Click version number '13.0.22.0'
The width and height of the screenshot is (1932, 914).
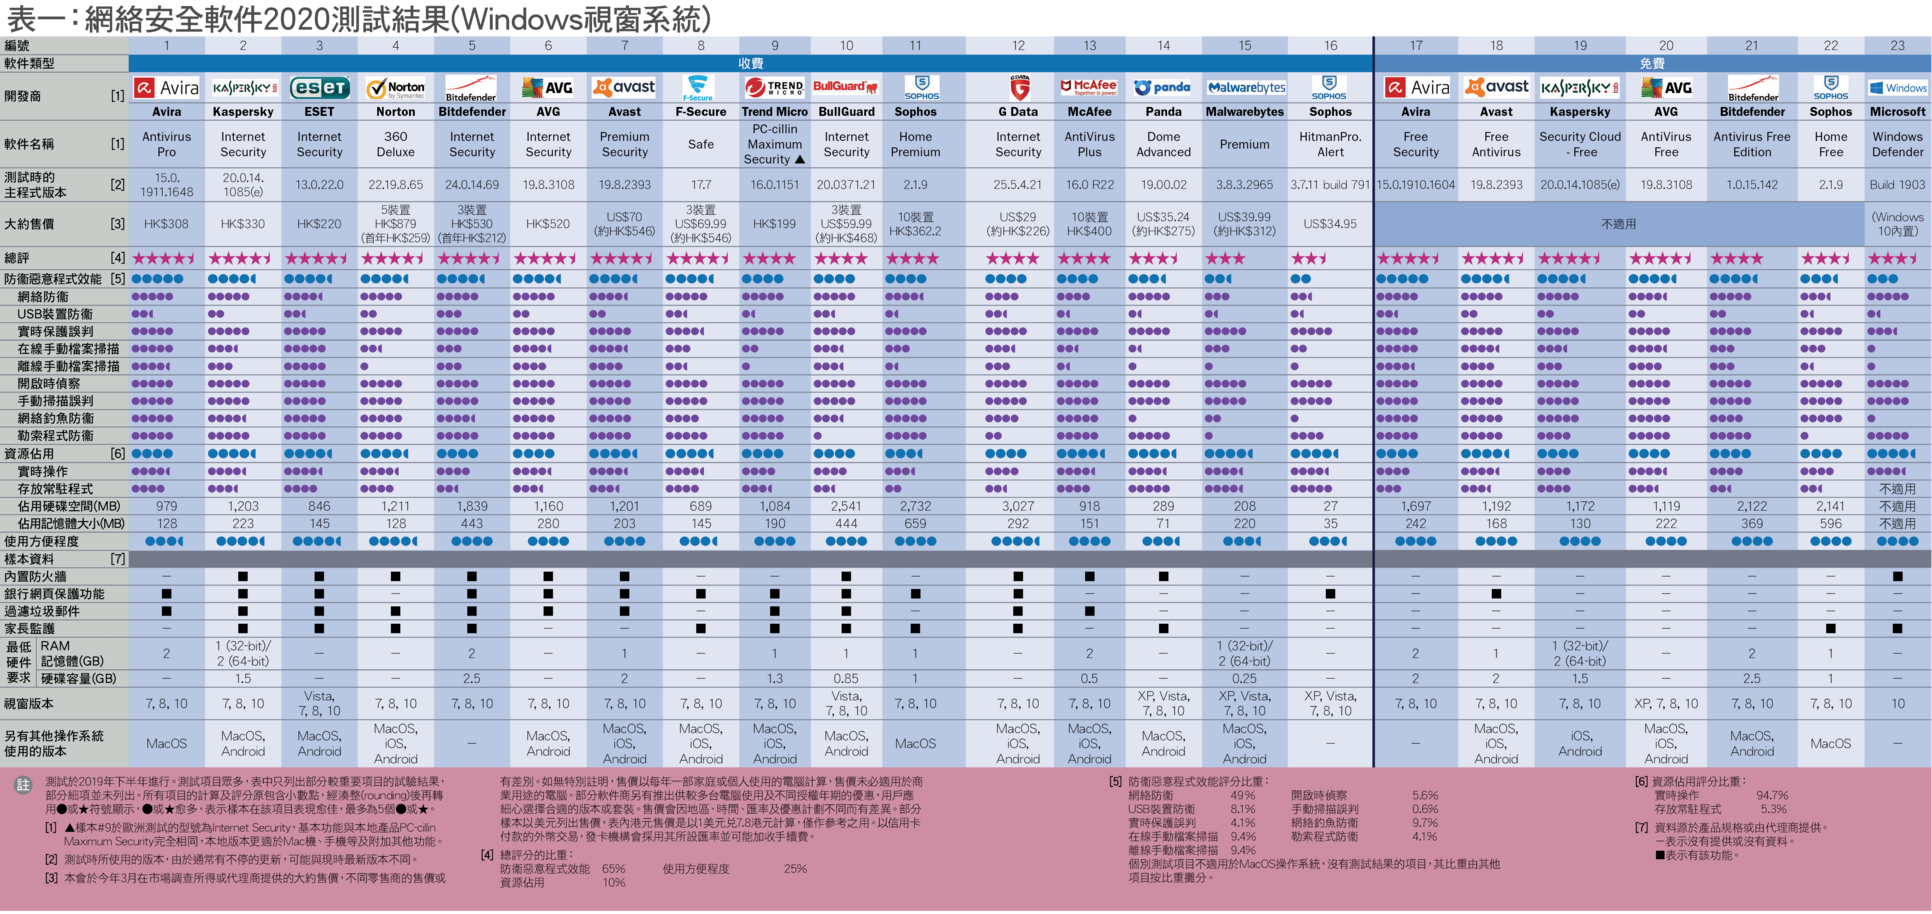pyautogui.click(x=319, y=185)
